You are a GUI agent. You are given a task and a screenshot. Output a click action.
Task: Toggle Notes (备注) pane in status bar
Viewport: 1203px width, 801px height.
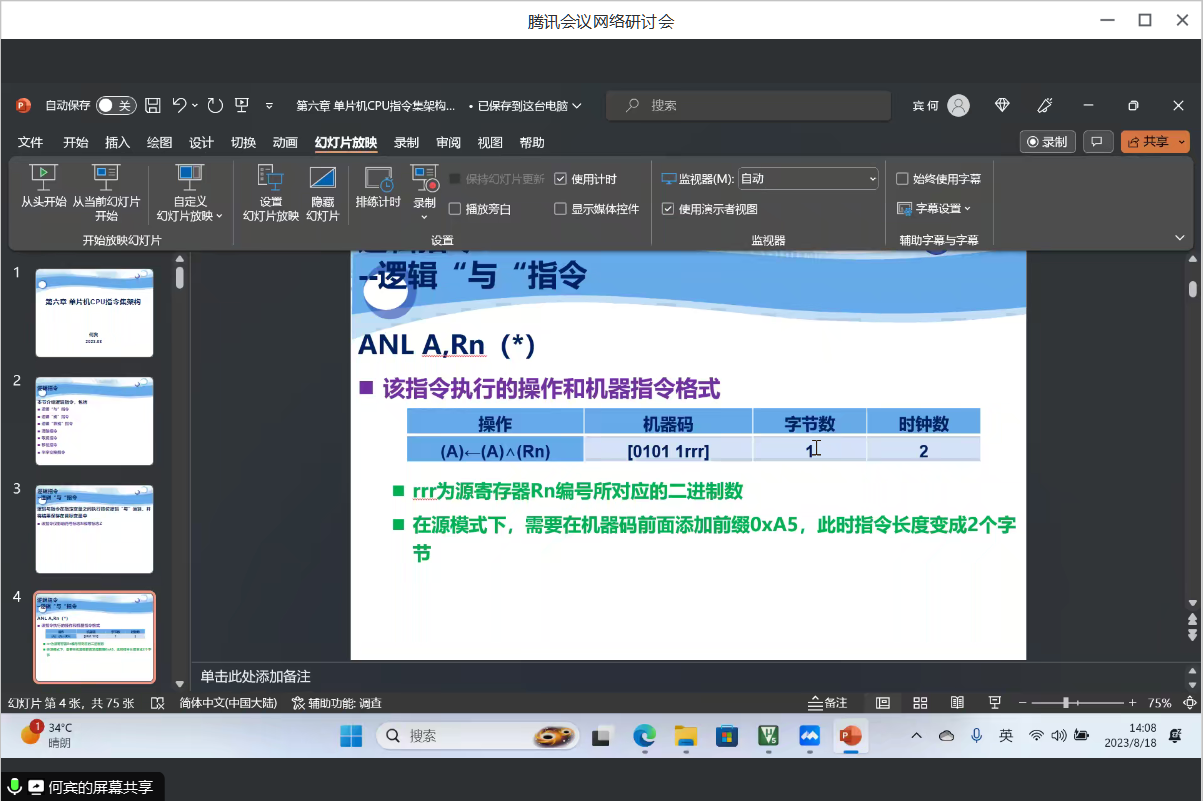click(x=828, y=703)
